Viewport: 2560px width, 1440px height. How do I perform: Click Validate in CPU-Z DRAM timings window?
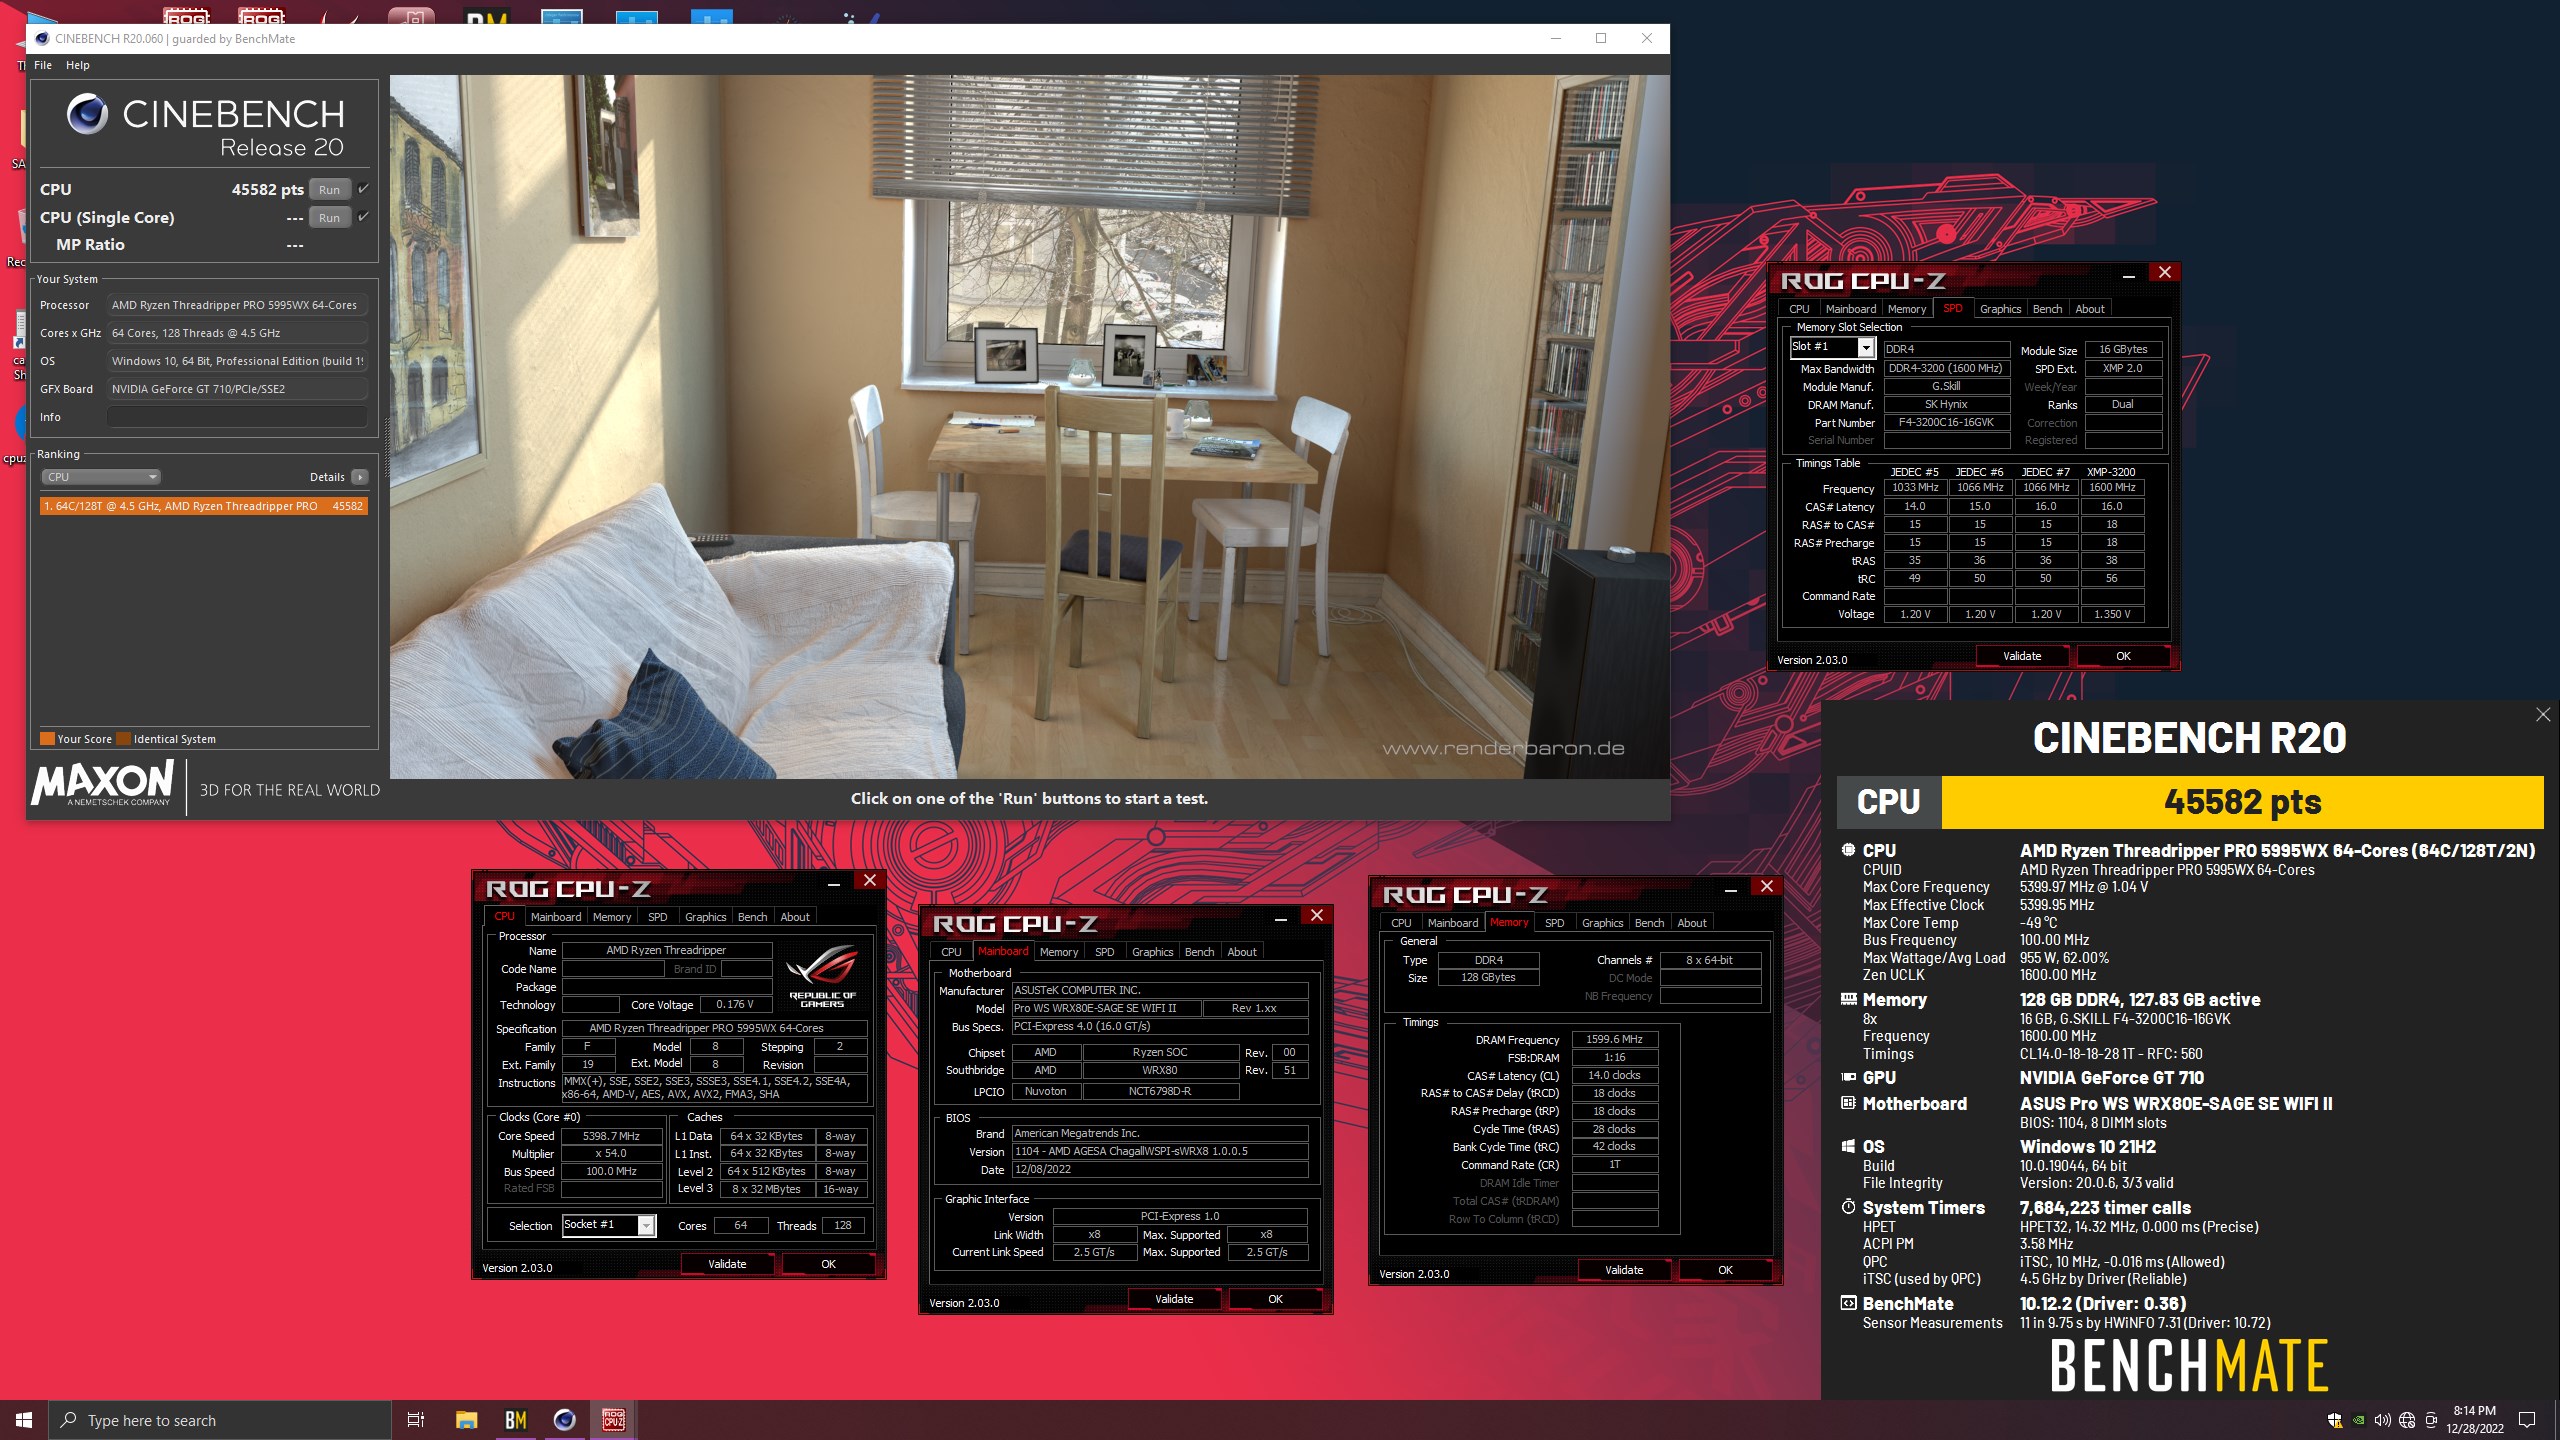coord(1624,1270)
